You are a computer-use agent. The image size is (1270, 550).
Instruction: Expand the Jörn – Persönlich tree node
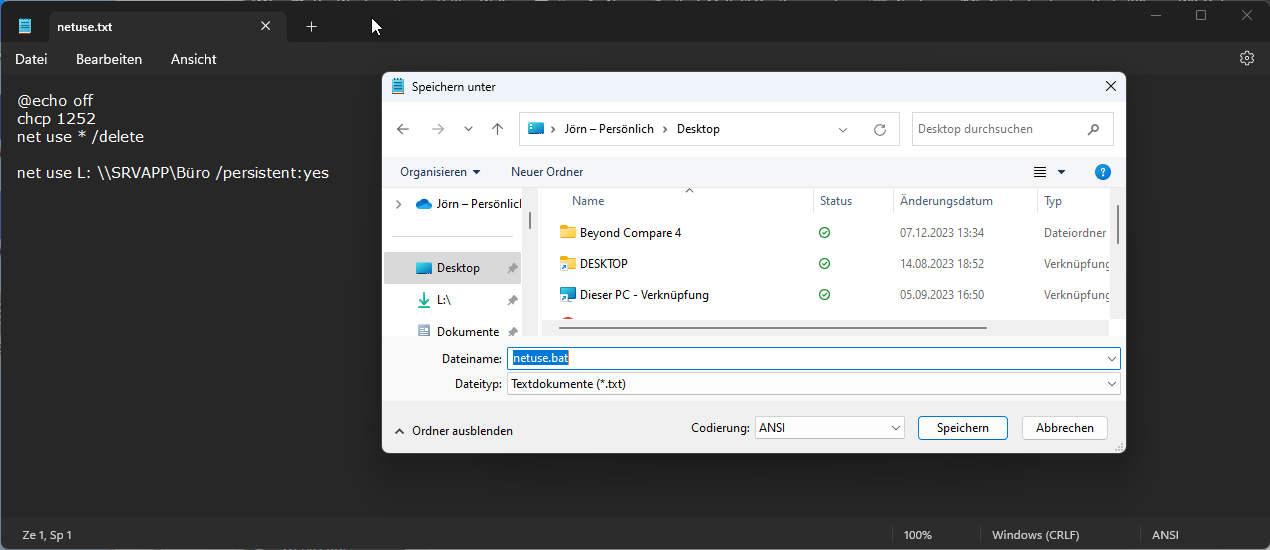point(399,204)
